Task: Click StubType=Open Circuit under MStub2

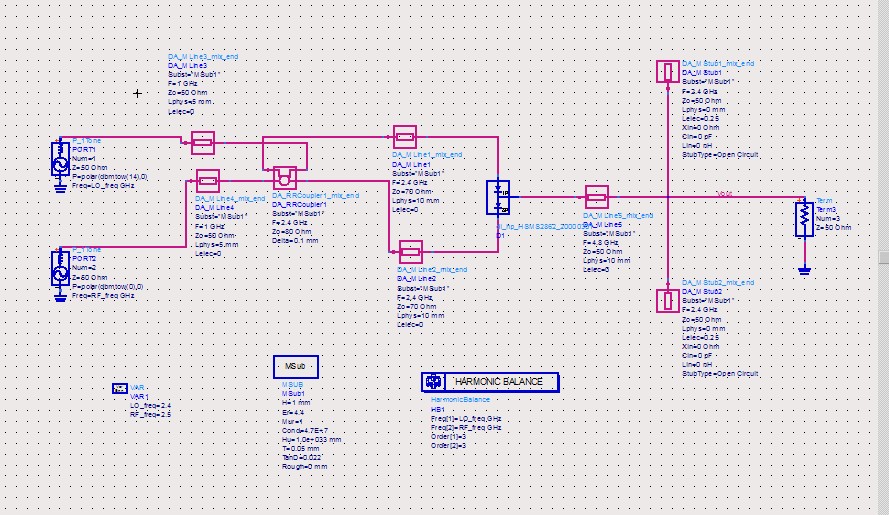Action: 720,374
